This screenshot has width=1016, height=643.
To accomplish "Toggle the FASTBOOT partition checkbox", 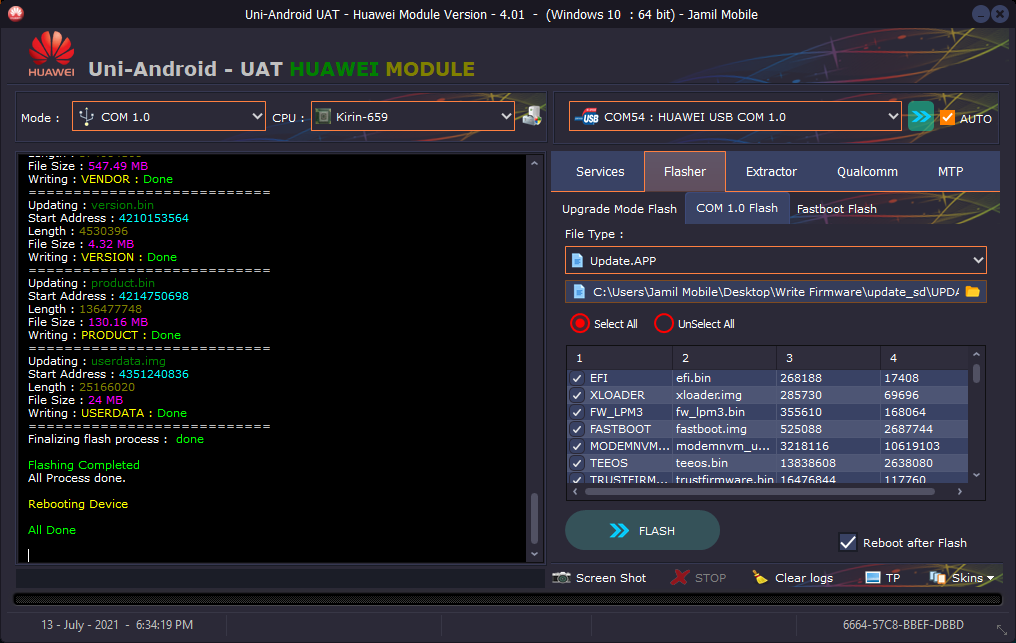I will coord(577,428).
